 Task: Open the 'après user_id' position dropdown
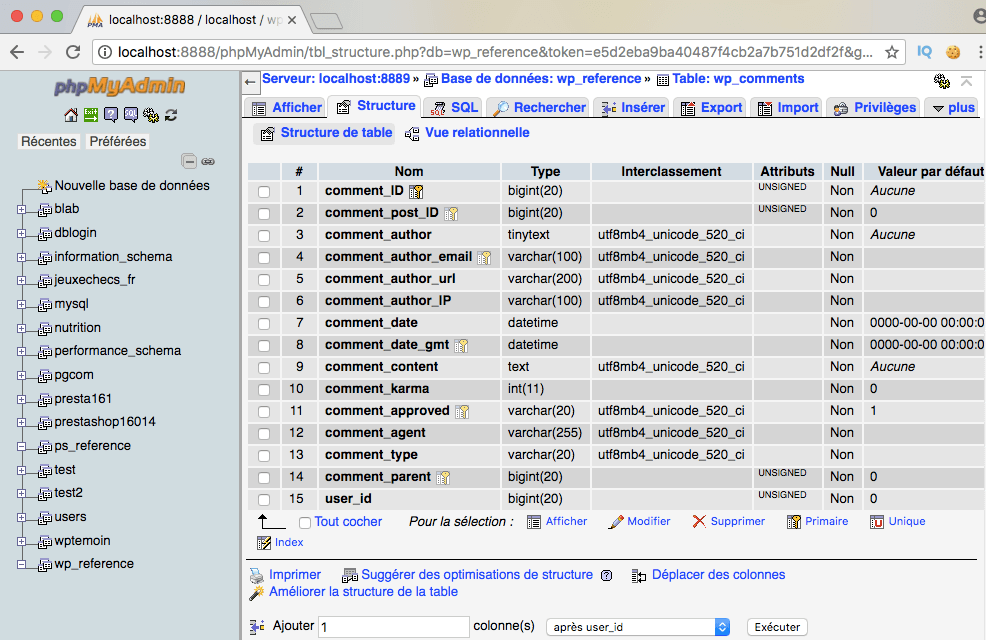pyautogui.click(x=638, y=627)
